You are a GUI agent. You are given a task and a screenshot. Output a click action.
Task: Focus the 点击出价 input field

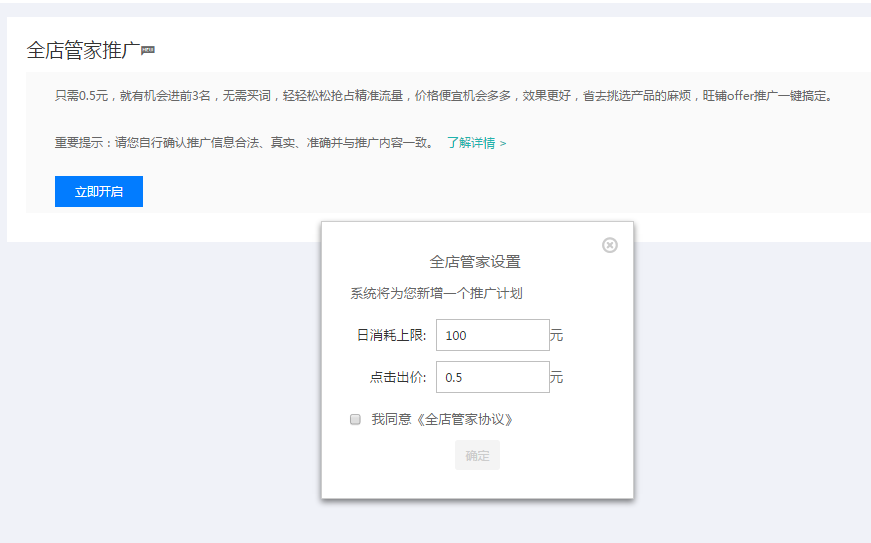tap(492, 377)
